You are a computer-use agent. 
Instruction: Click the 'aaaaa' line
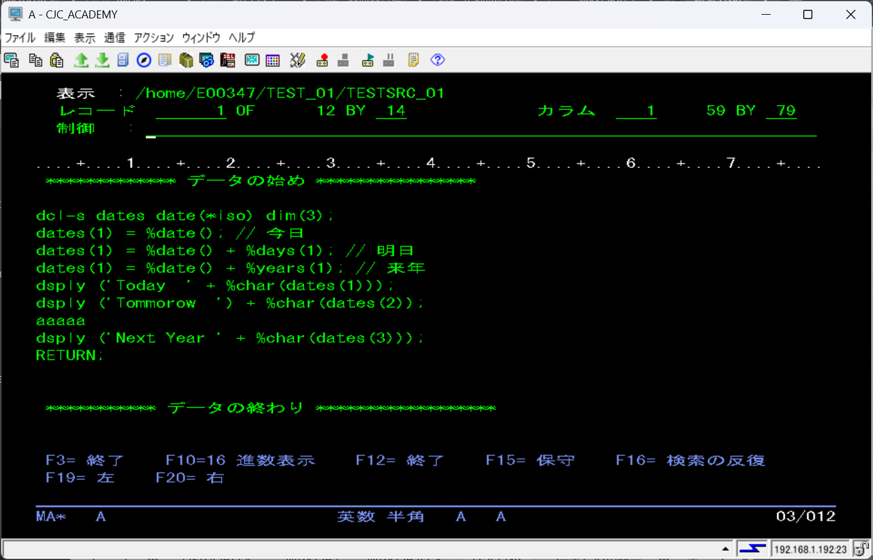tap(61, 321)
